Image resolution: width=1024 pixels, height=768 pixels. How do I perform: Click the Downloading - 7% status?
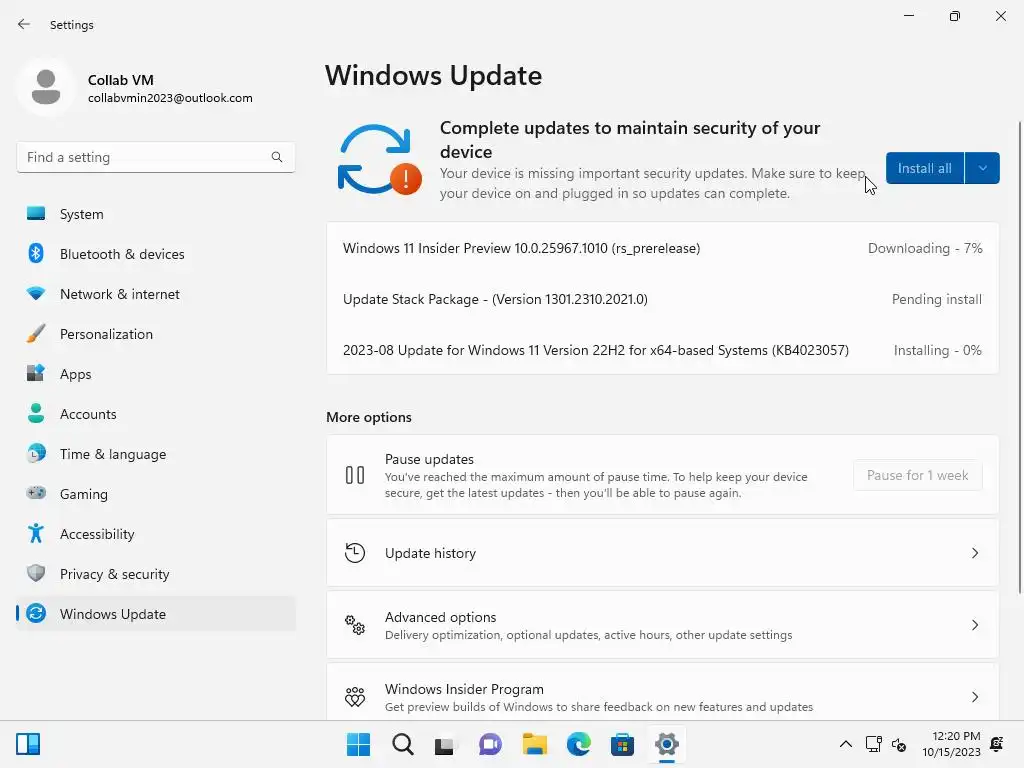[x=925, y=248]
